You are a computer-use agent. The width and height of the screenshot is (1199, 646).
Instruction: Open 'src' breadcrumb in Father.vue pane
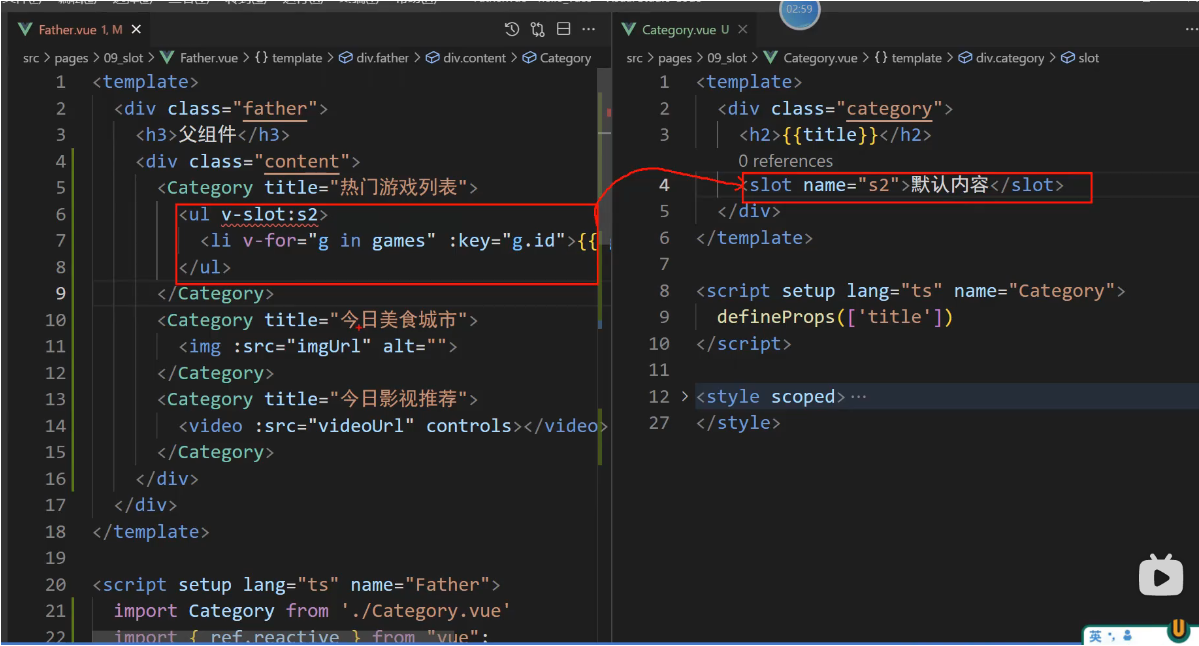coord(31,58)
